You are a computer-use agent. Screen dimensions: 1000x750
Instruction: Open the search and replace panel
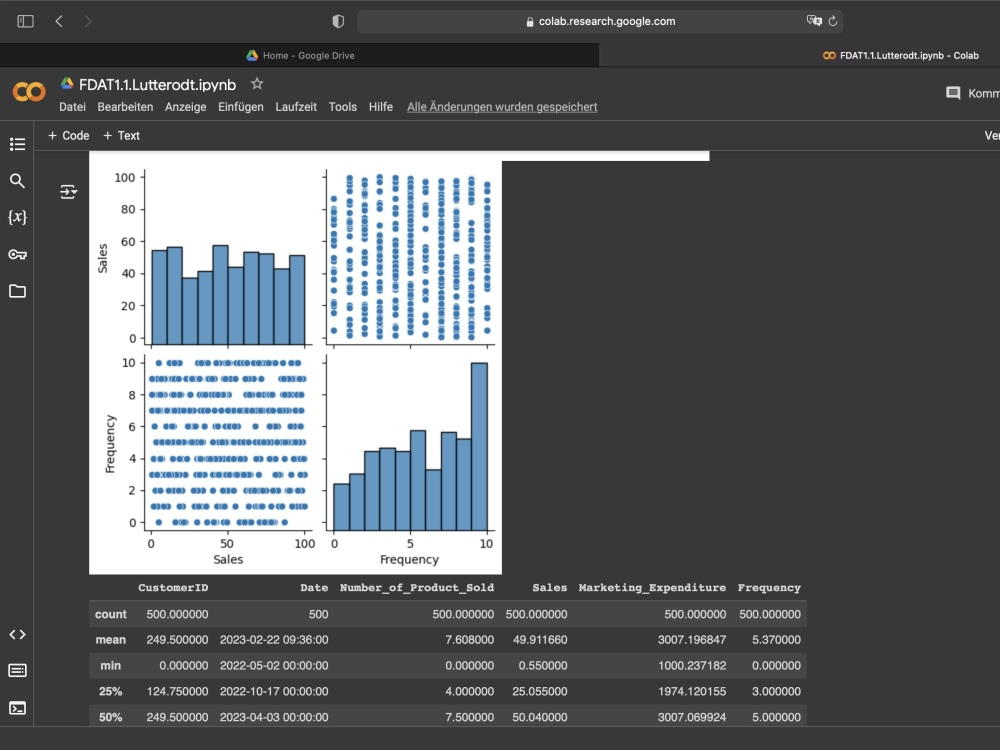(x=17, y=181)
